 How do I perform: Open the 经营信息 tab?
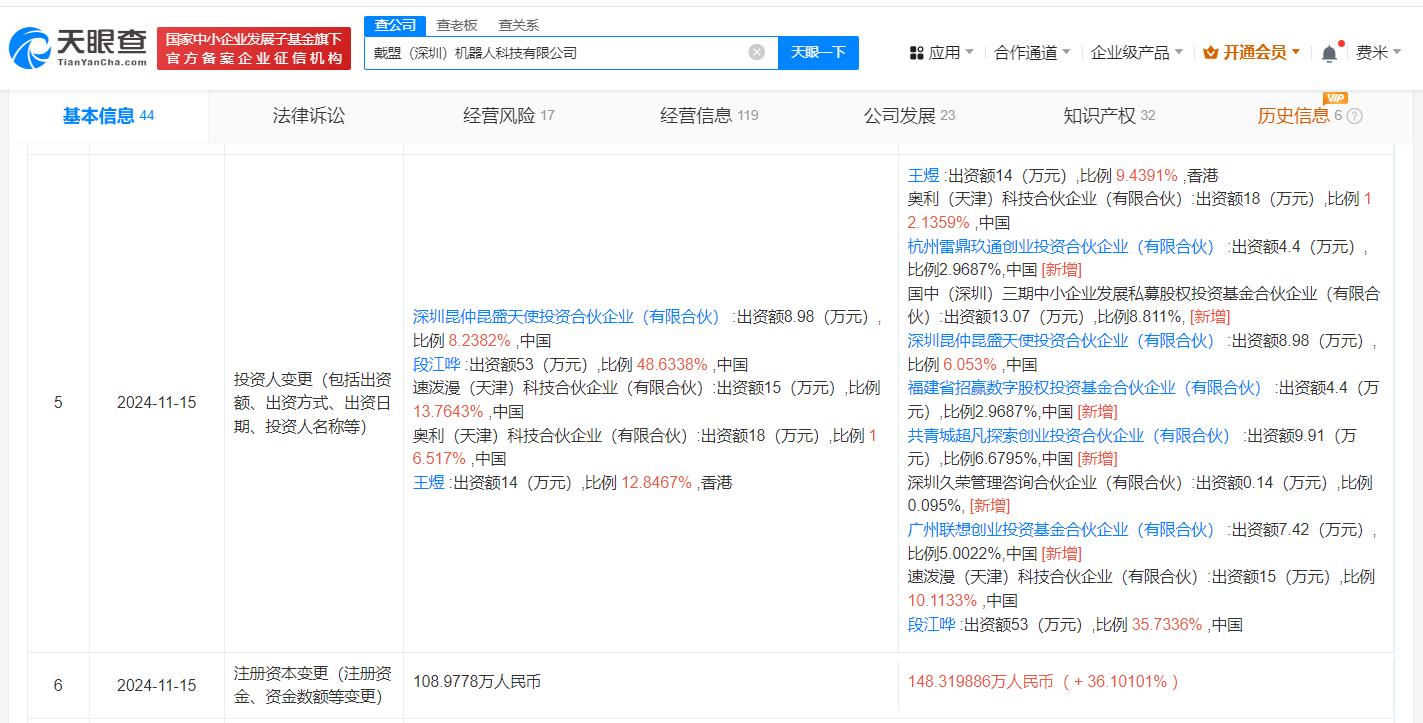click(709, 116)
